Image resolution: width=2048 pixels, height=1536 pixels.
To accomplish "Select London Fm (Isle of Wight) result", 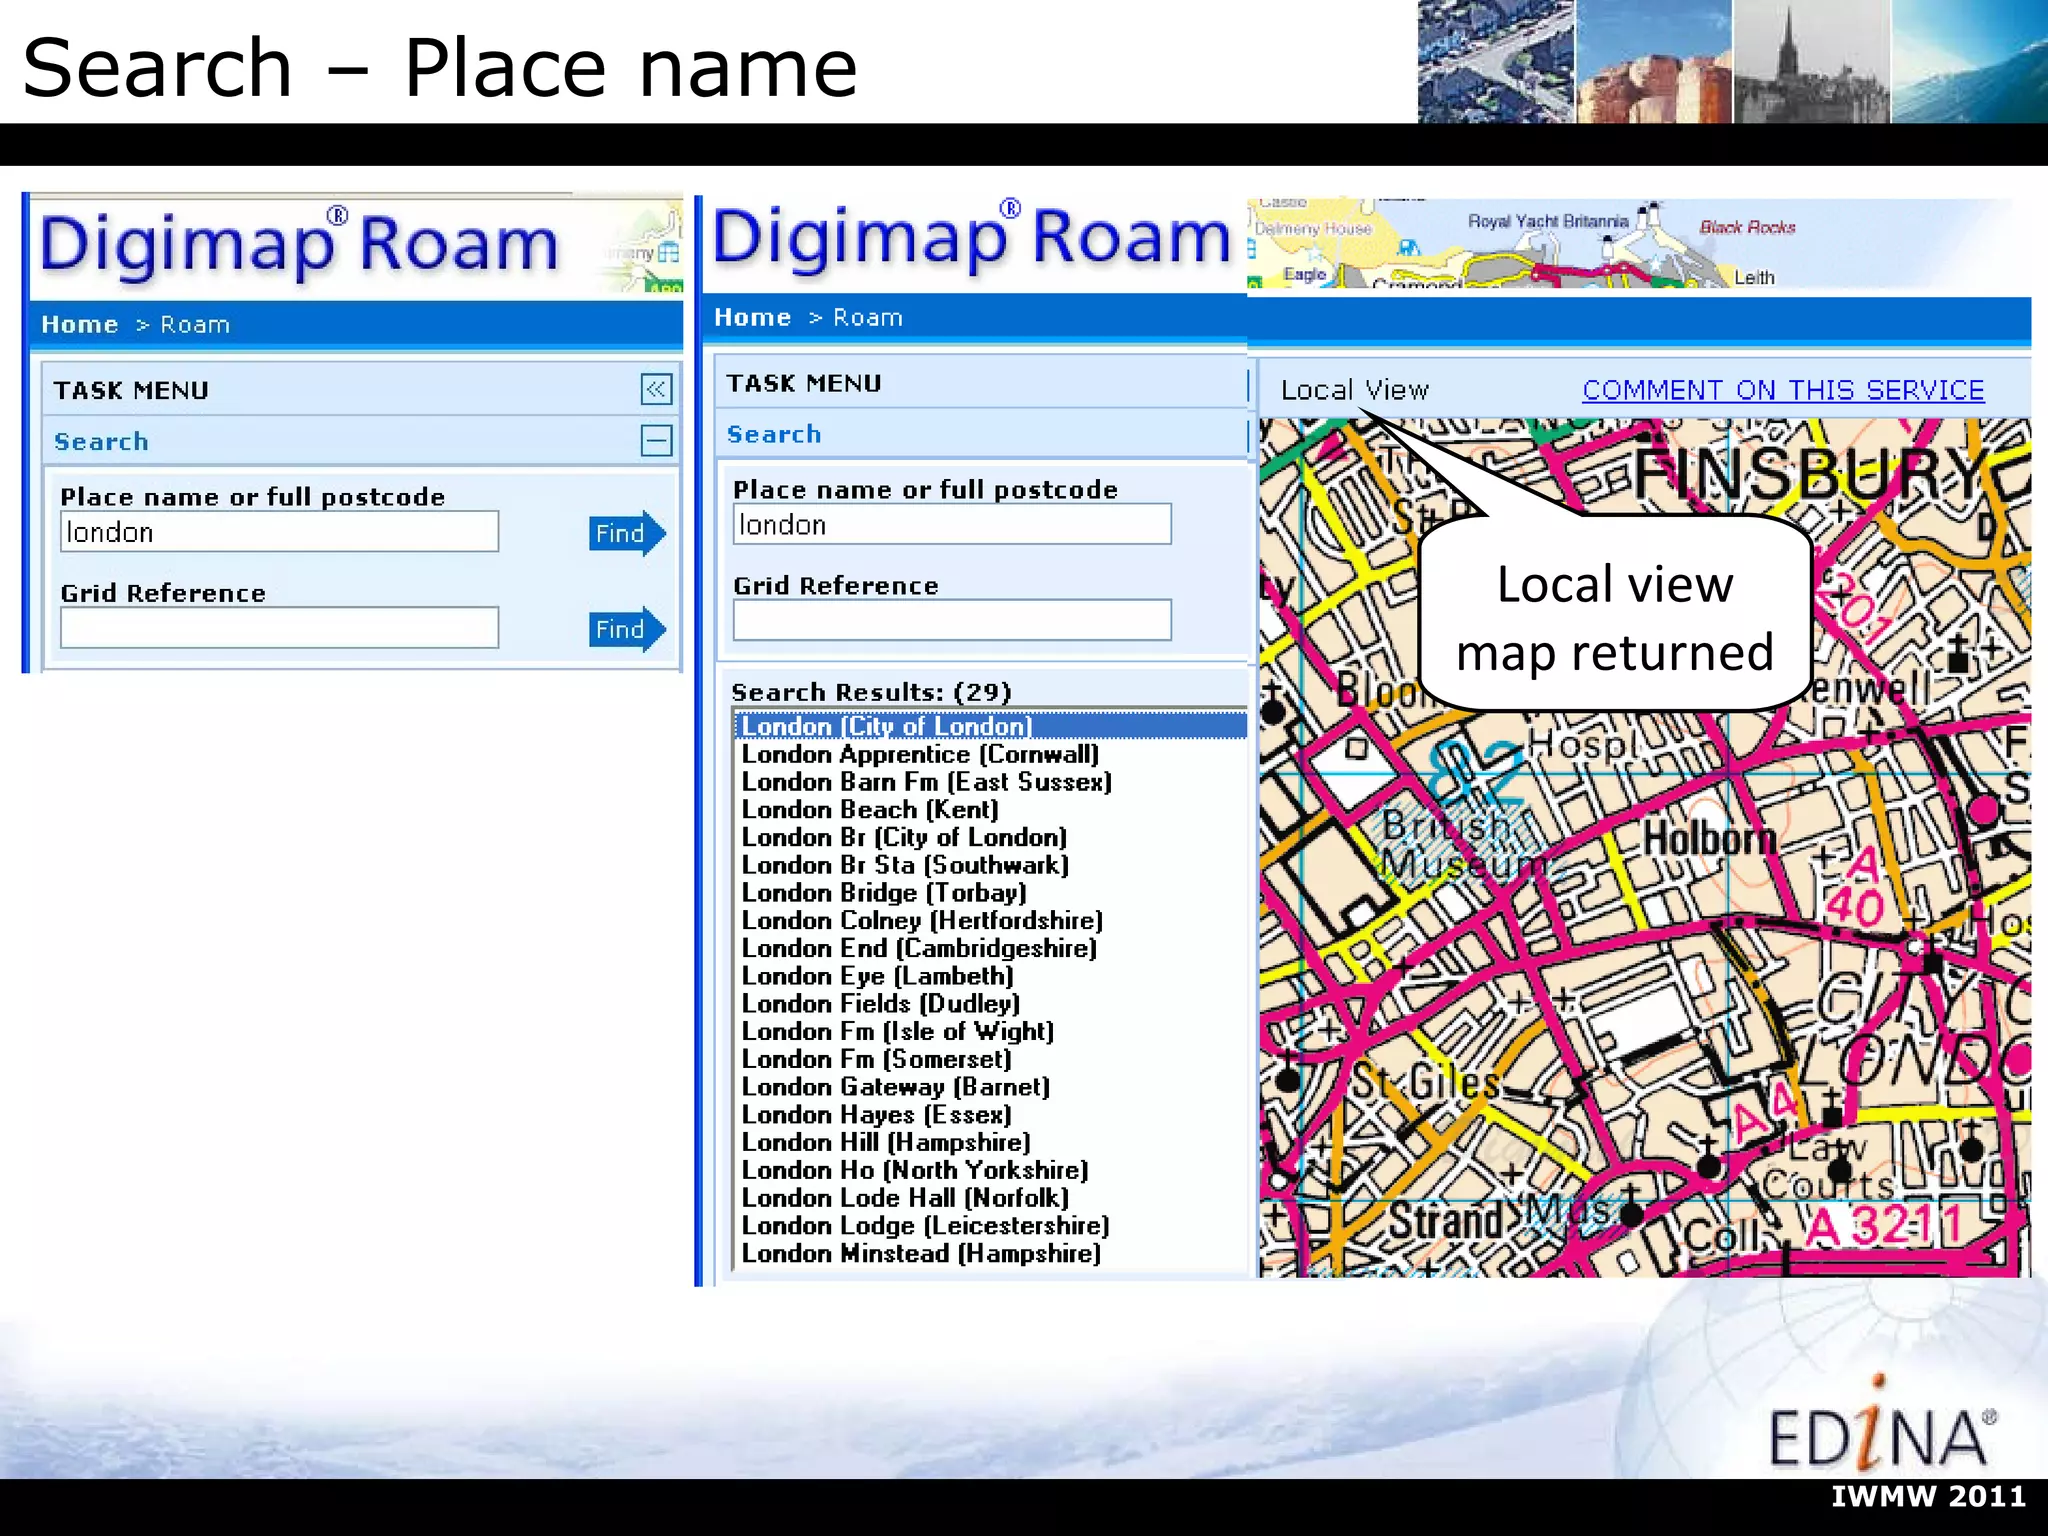I will pos(898,1032).
